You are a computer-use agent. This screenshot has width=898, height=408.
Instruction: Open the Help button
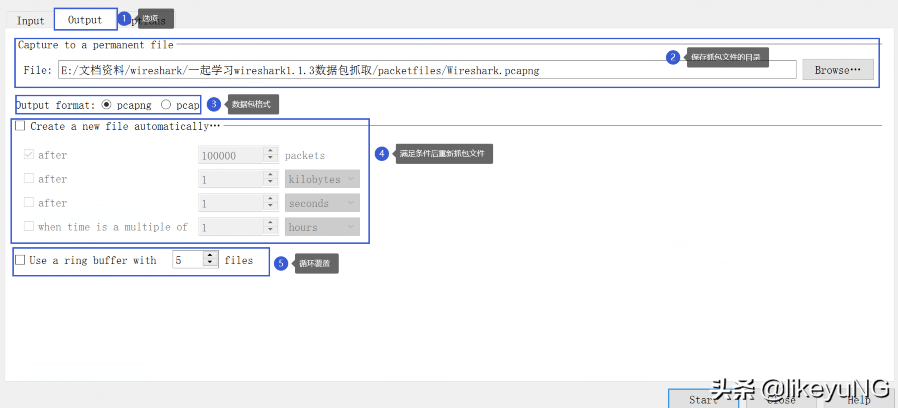[x=858, y=399]
